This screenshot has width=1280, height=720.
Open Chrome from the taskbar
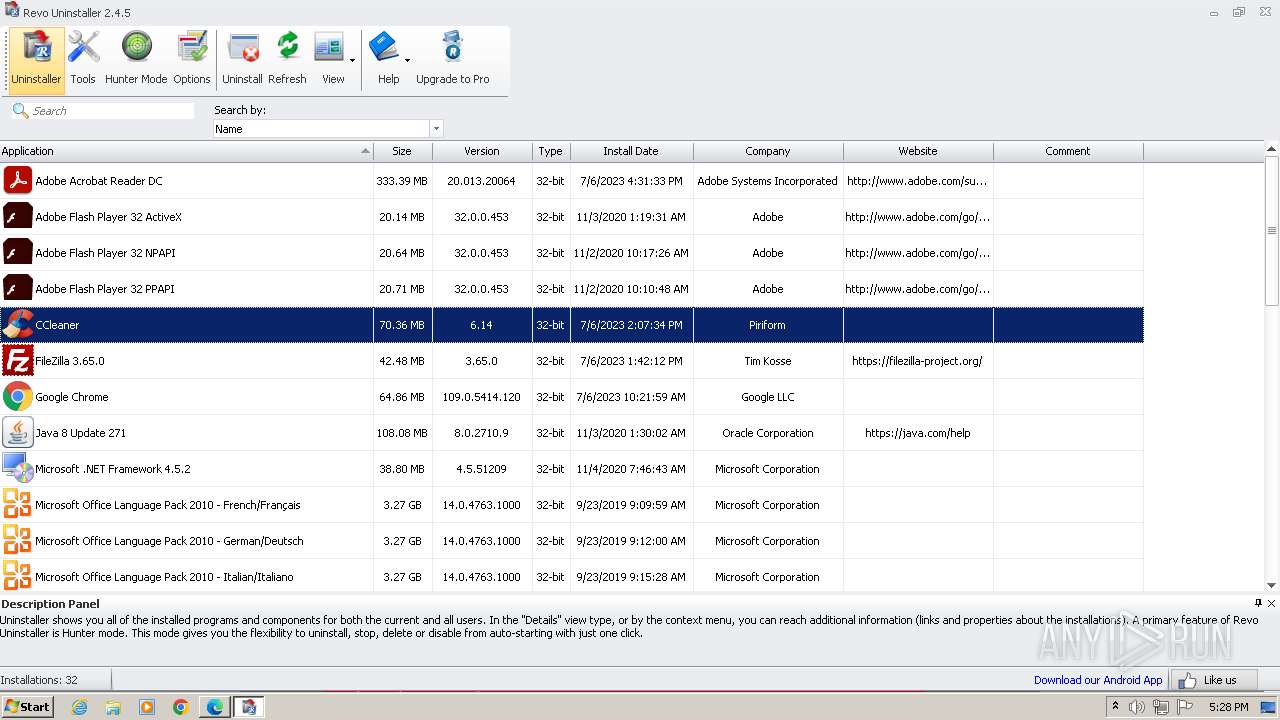click(181, 707)
